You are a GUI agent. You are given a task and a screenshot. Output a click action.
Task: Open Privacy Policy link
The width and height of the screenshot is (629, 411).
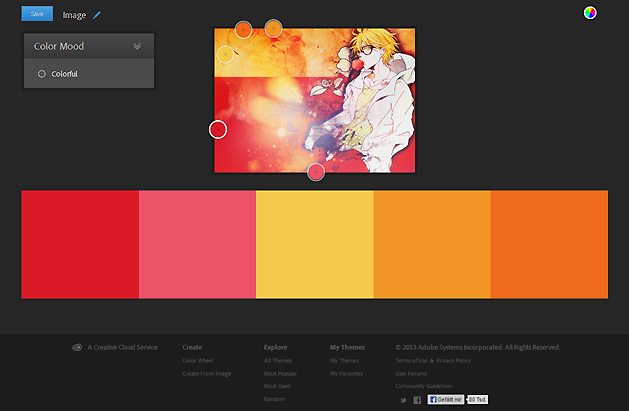click(x=453, y=360)
